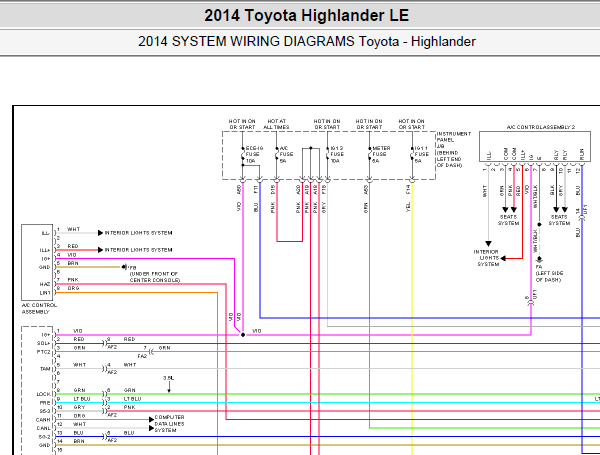Click the 'HOT AT ALL TIMES' label
600x455 pixels.
(276, 124)
